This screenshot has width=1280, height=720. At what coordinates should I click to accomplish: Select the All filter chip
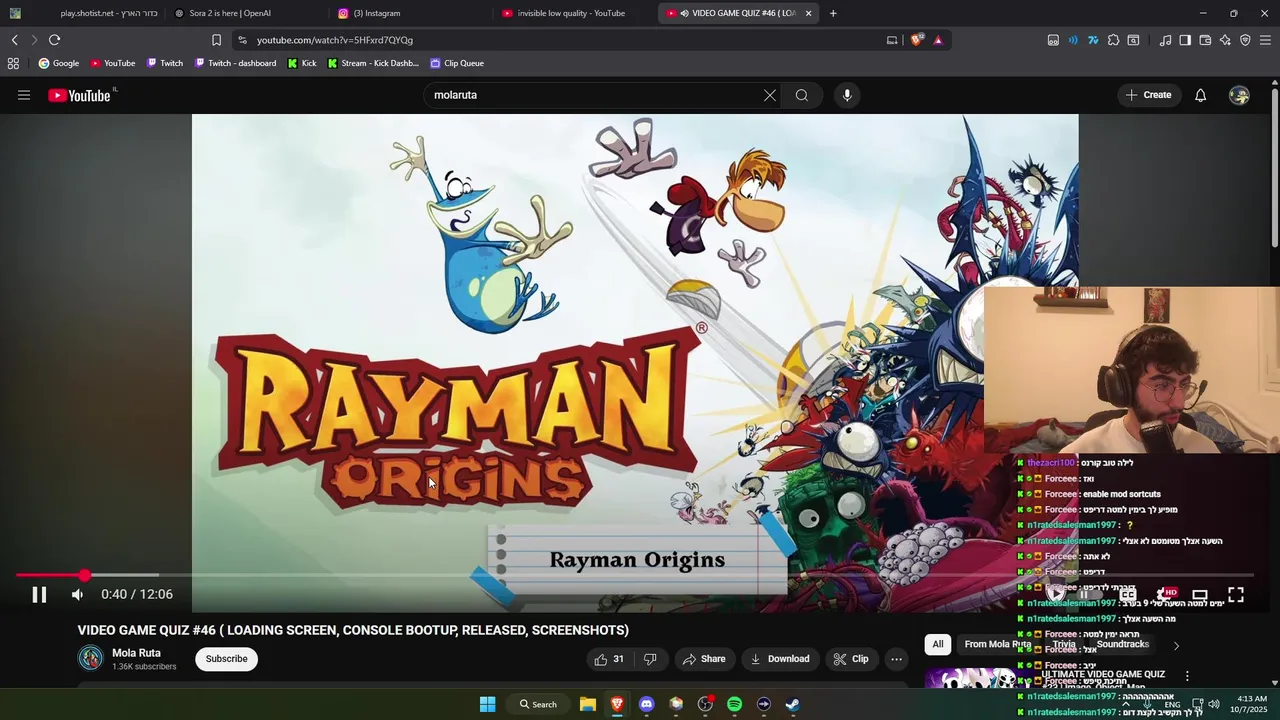click(x=937, y=645)
